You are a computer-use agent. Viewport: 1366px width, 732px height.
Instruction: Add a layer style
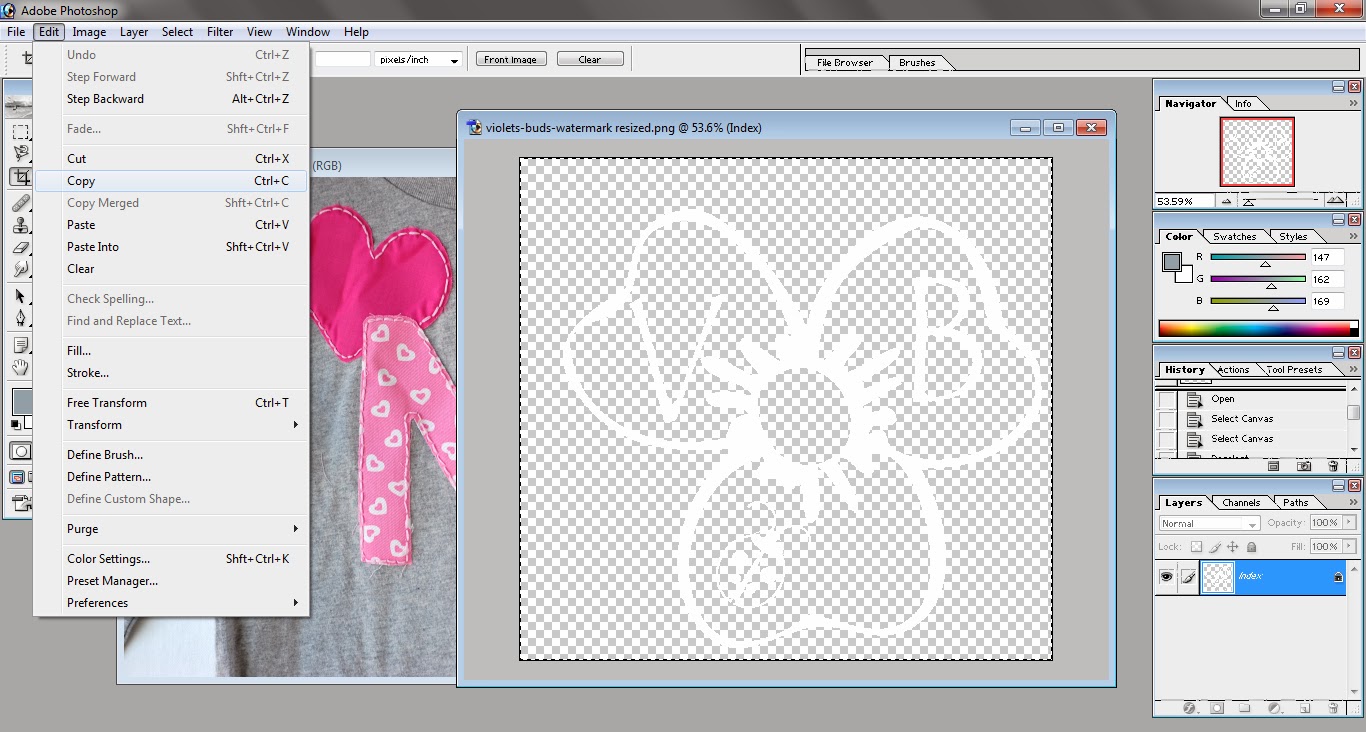[x=1190, y=708]
